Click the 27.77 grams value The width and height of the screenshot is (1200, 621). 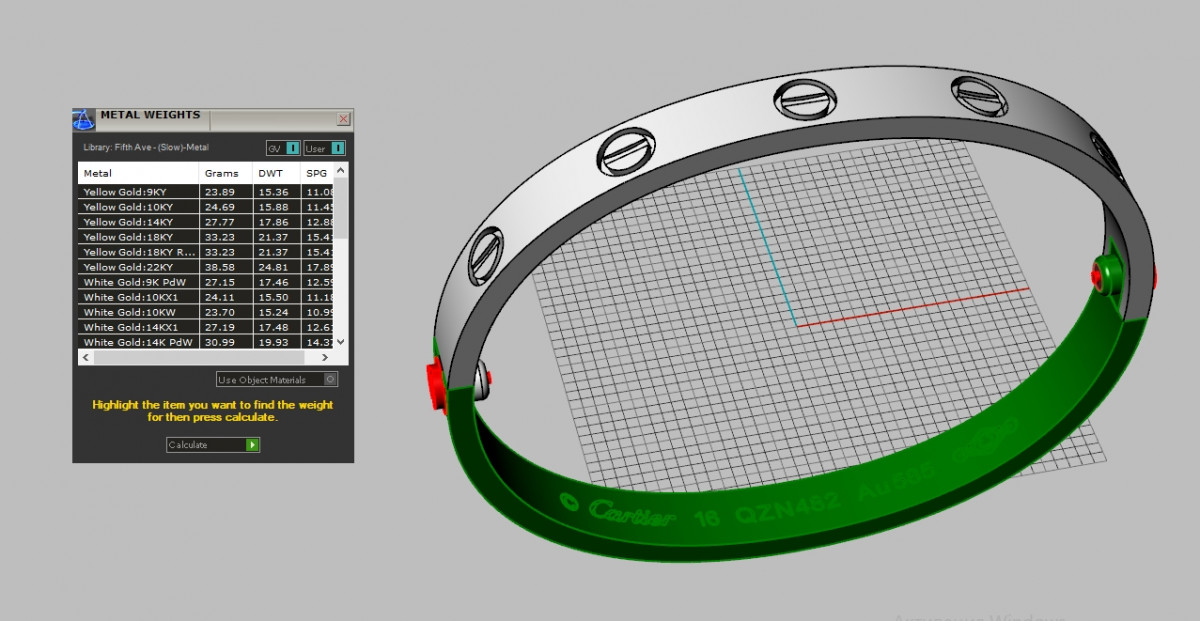tap(220, 222)
